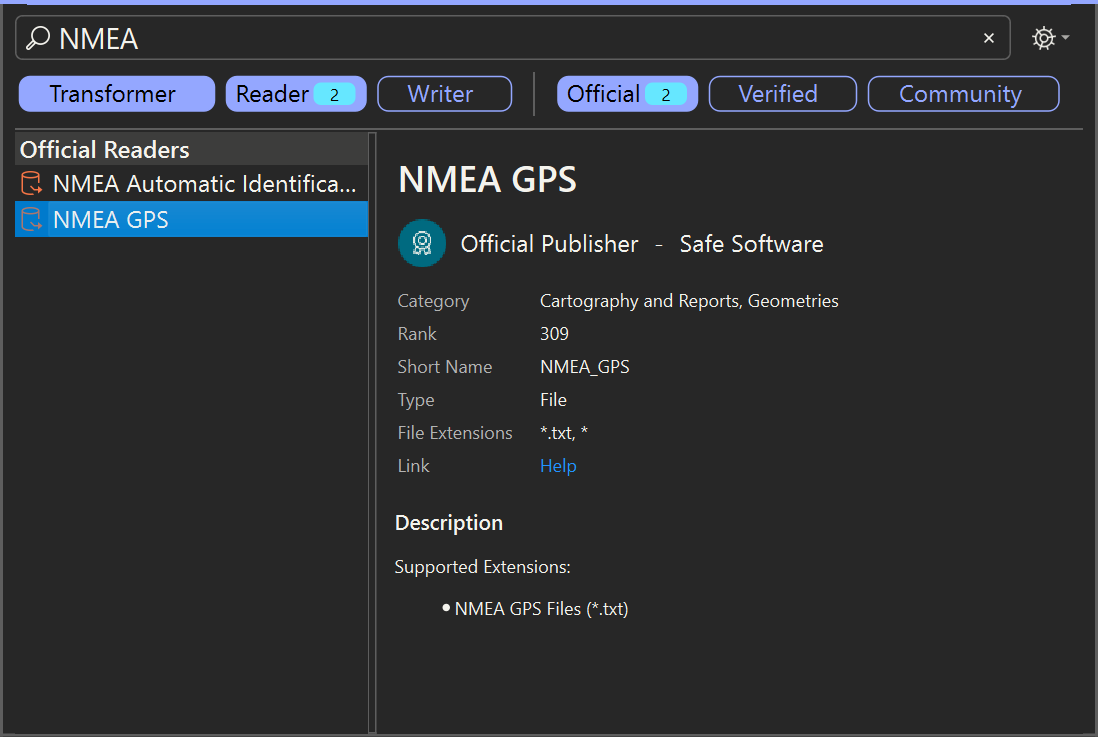Open the Help link
Image resolution: width=1098 pixels, height=737 pixels.
tap(558, 466)
